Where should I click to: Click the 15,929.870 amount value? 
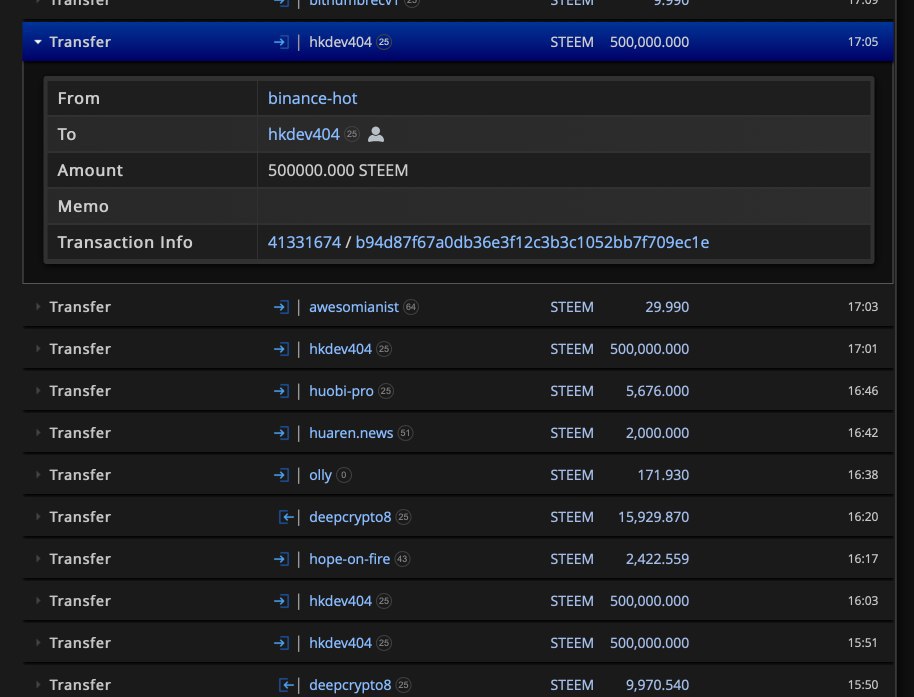tap(653, 516)
